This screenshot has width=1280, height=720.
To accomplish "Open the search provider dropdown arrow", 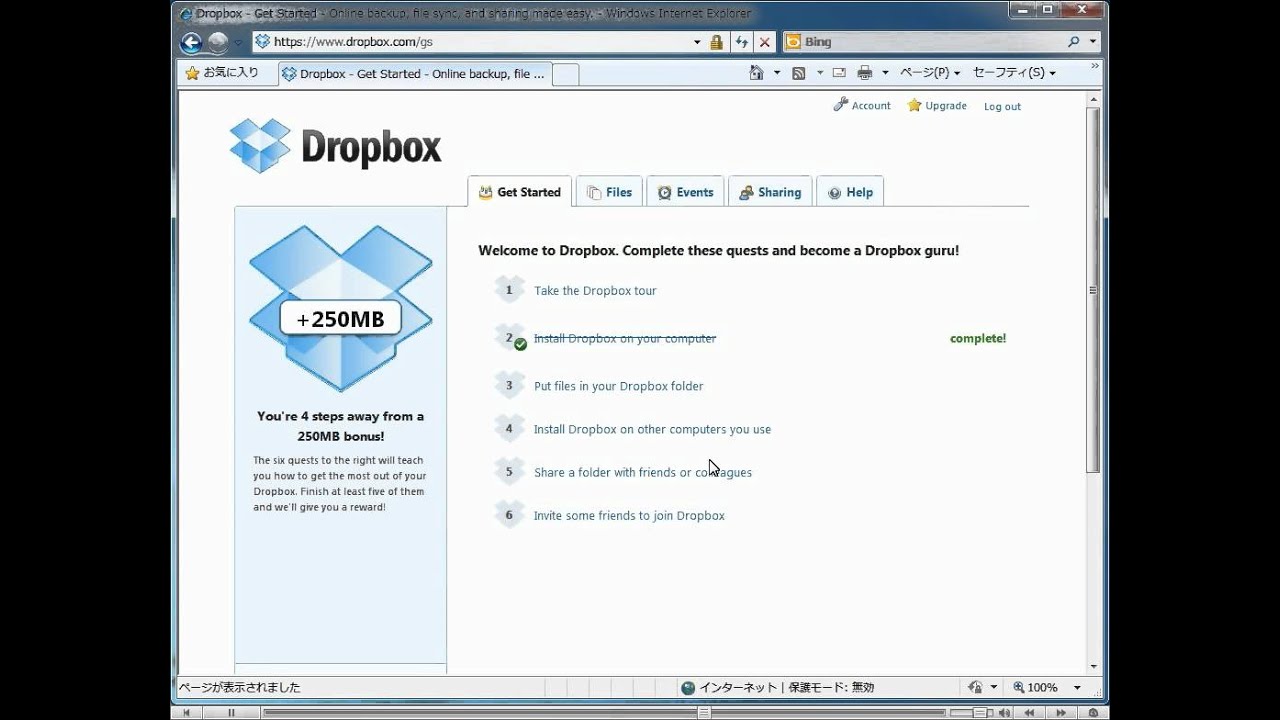I will (x=1092, y=42).
